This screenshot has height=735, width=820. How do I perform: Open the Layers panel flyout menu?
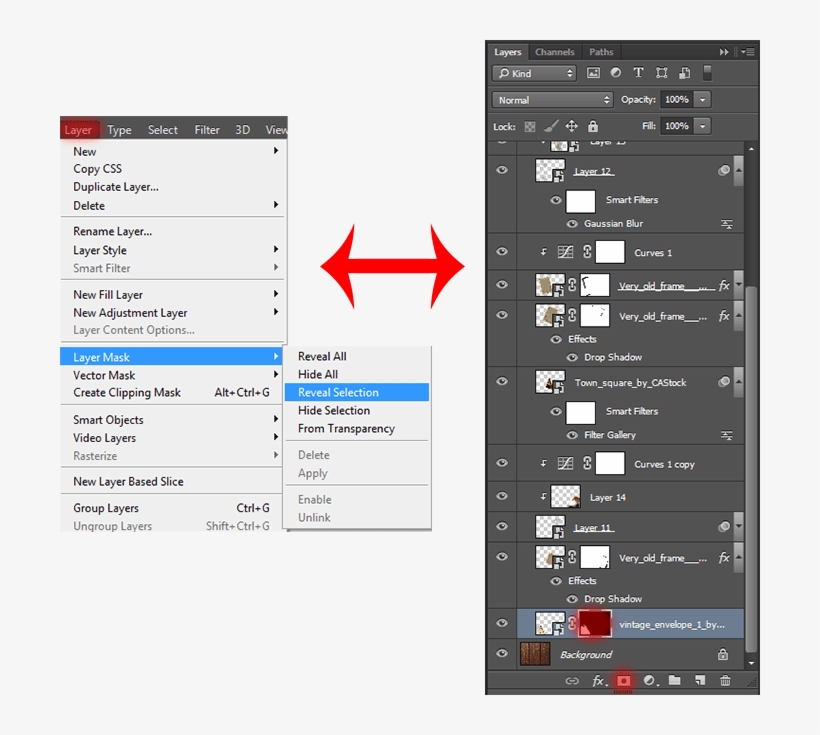(x=747, y=52)
